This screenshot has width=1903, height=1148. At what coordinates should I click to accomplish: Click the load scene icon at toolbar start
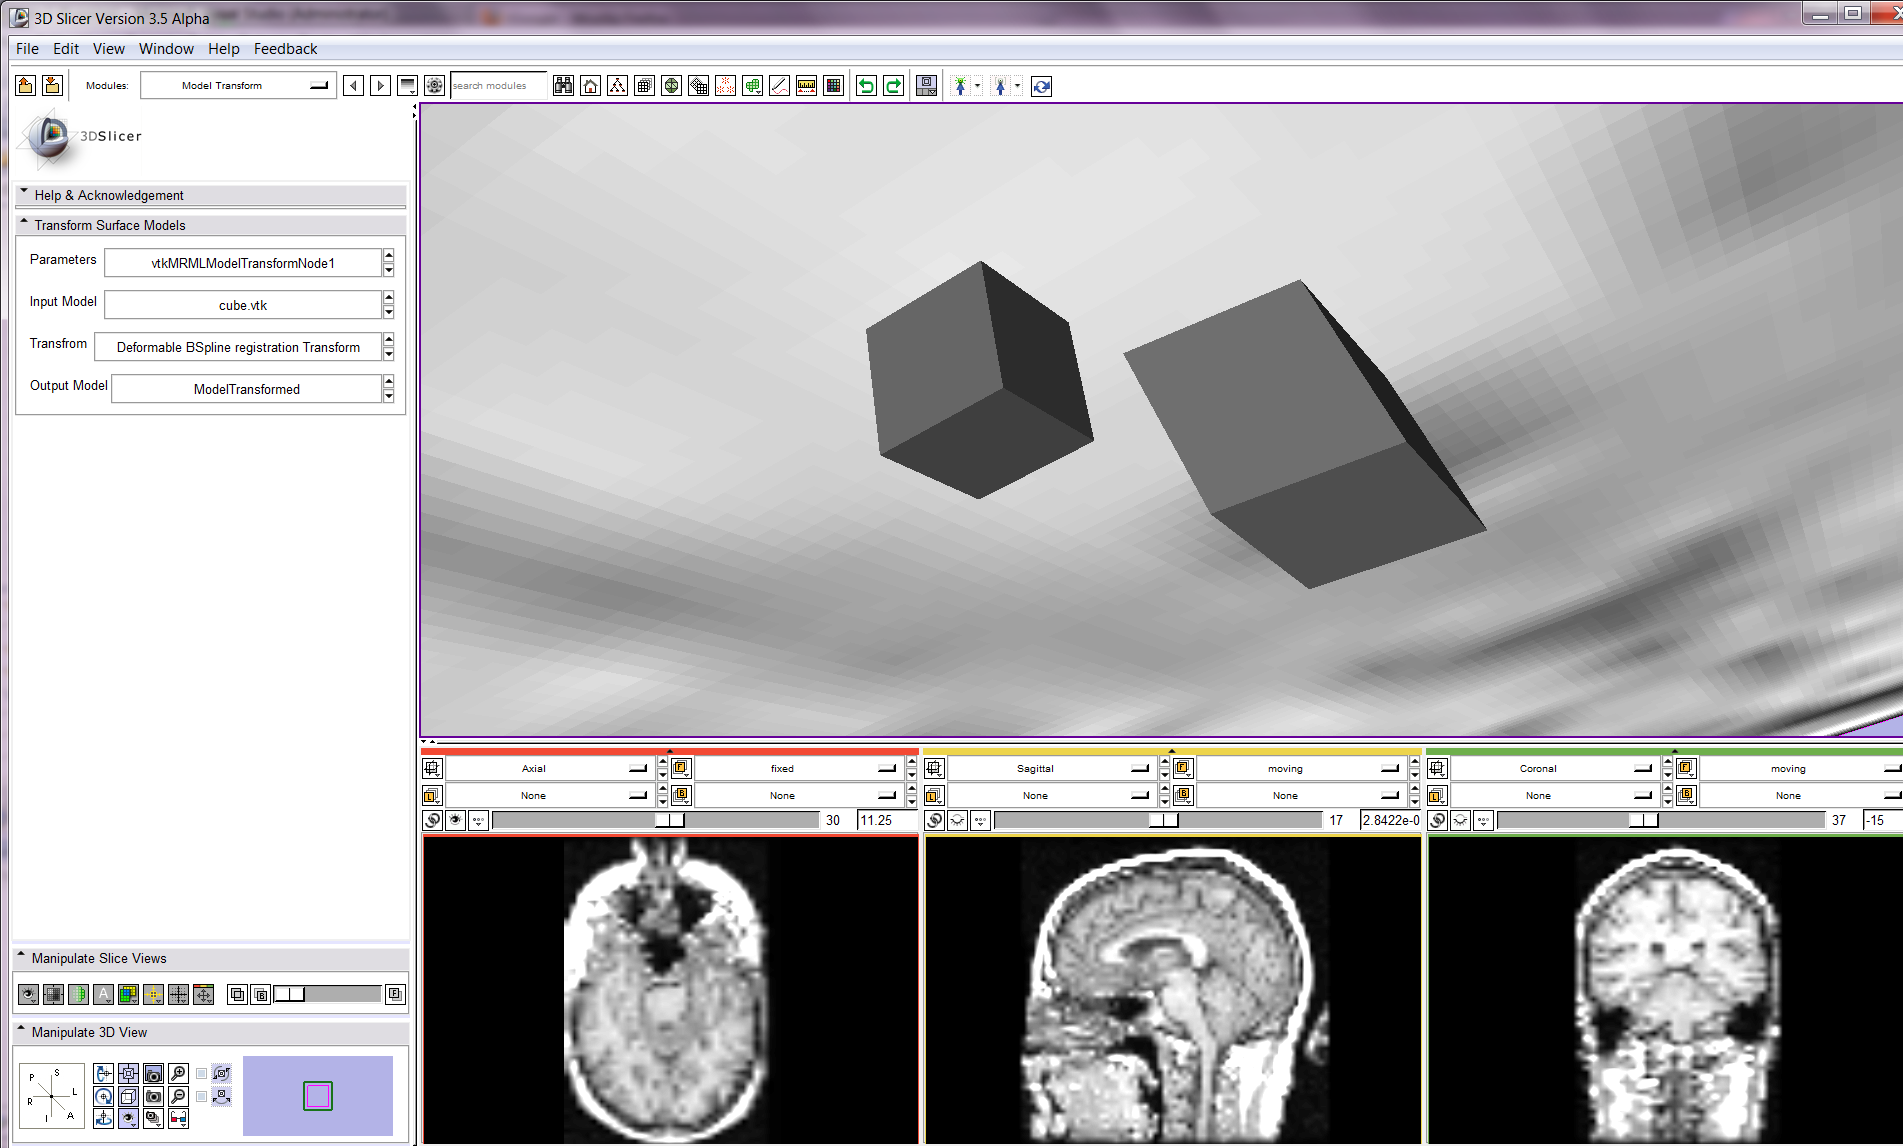[x=26, y=86]
